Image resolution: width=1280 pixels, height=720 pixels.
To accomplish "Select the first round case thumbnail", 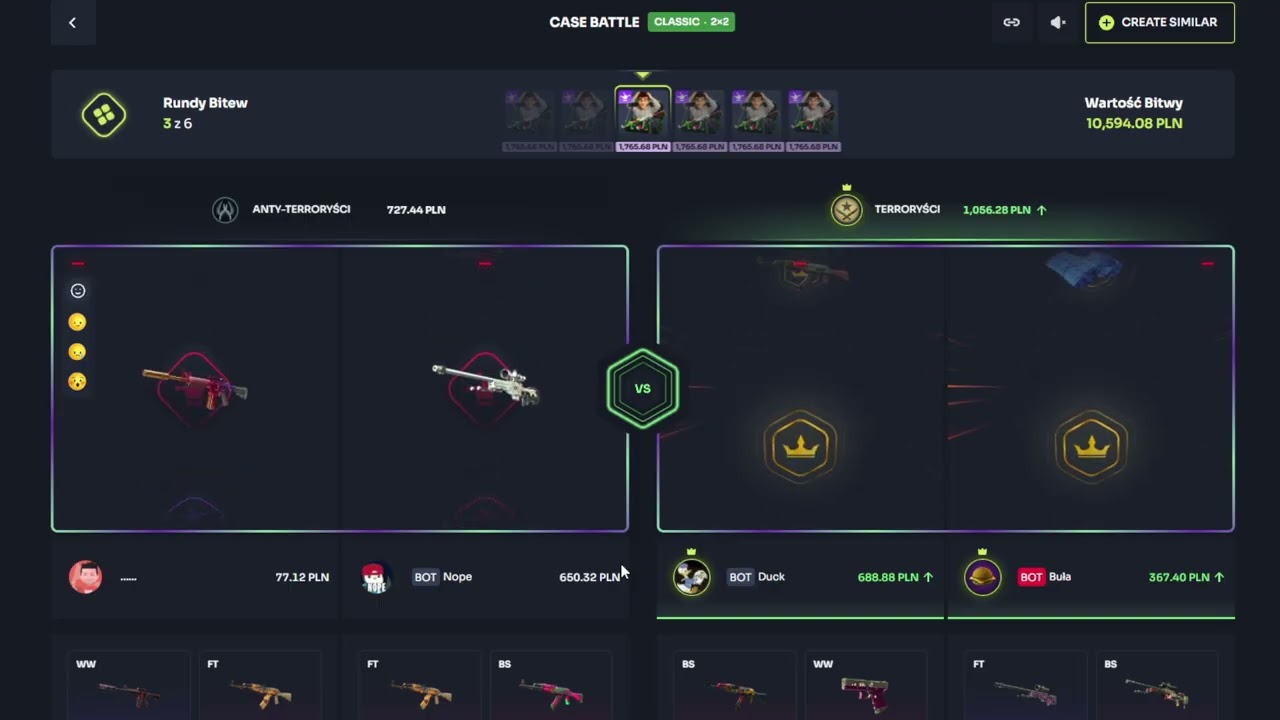I will [x=529, y=120].
